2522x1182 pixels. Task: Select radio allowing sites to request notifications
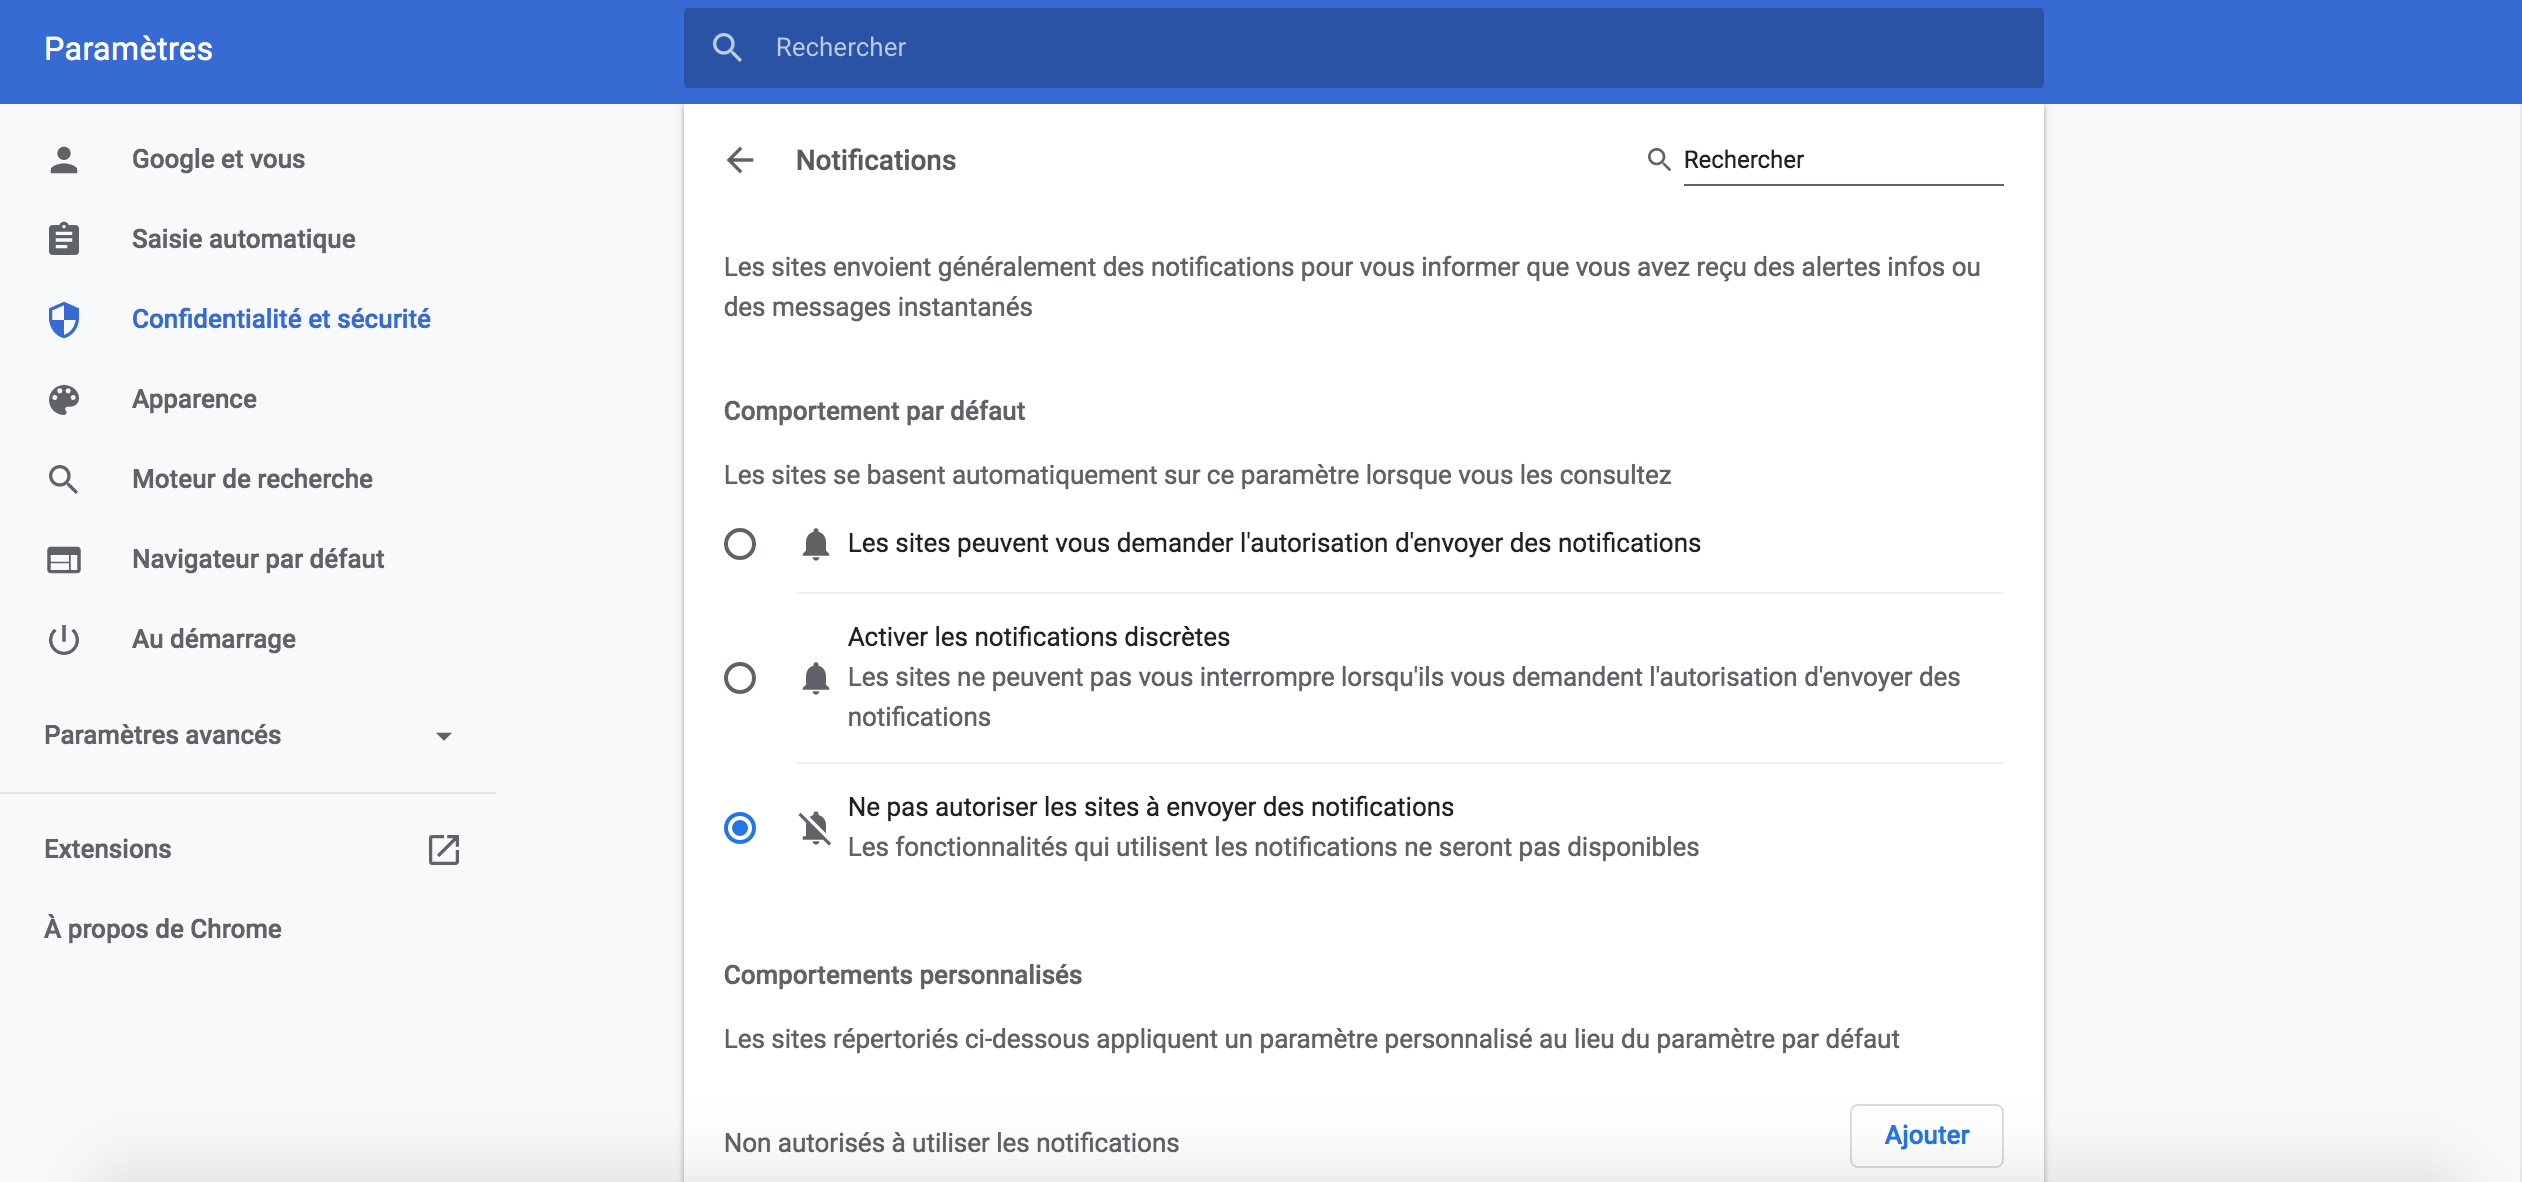(740, 544)
